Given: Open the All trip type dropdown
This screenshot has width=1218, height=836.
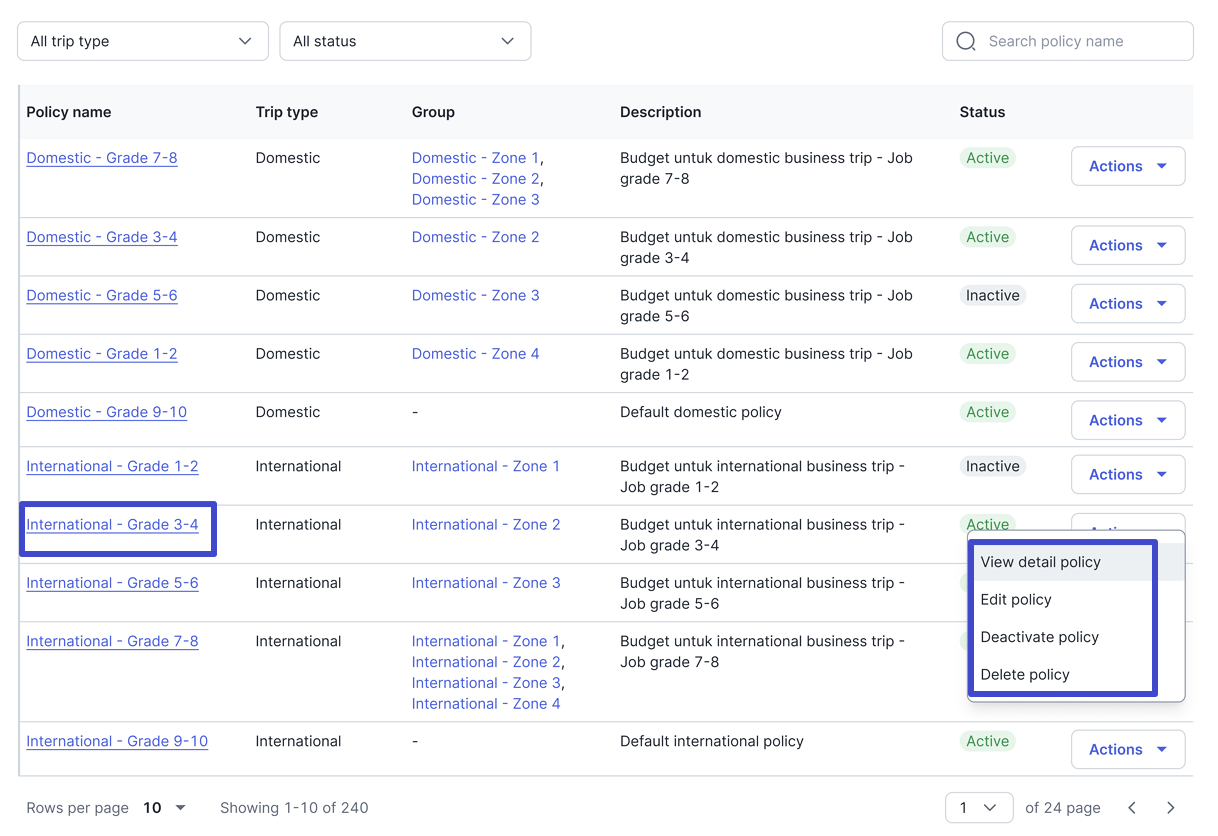Looking at the screenshot, I should point(142,41).
